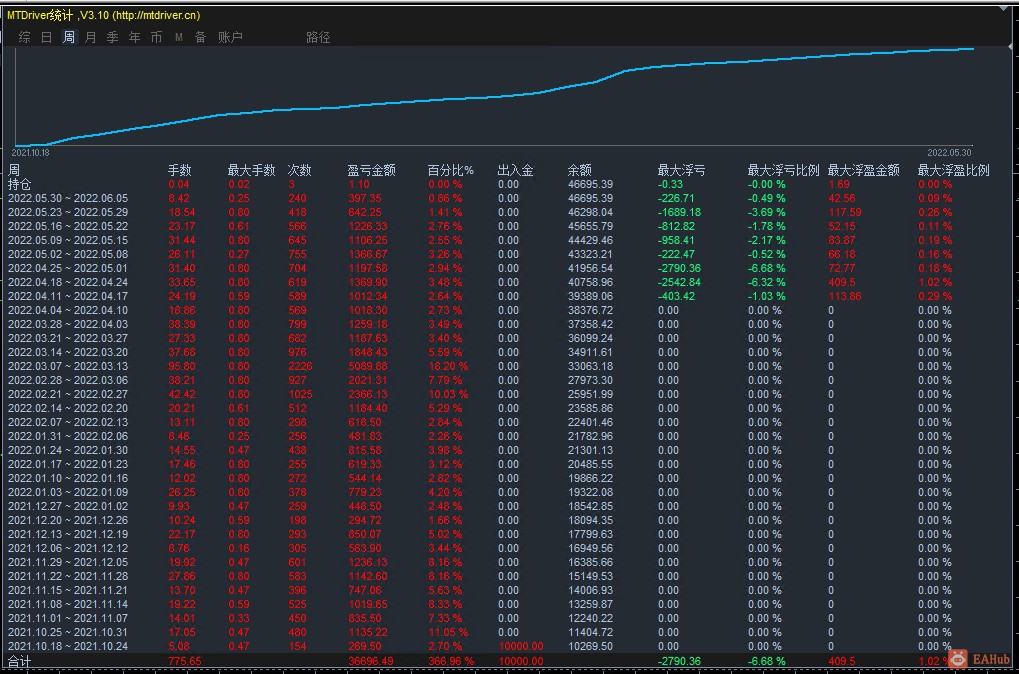Click the chart start date 2021.10.18

31,153
